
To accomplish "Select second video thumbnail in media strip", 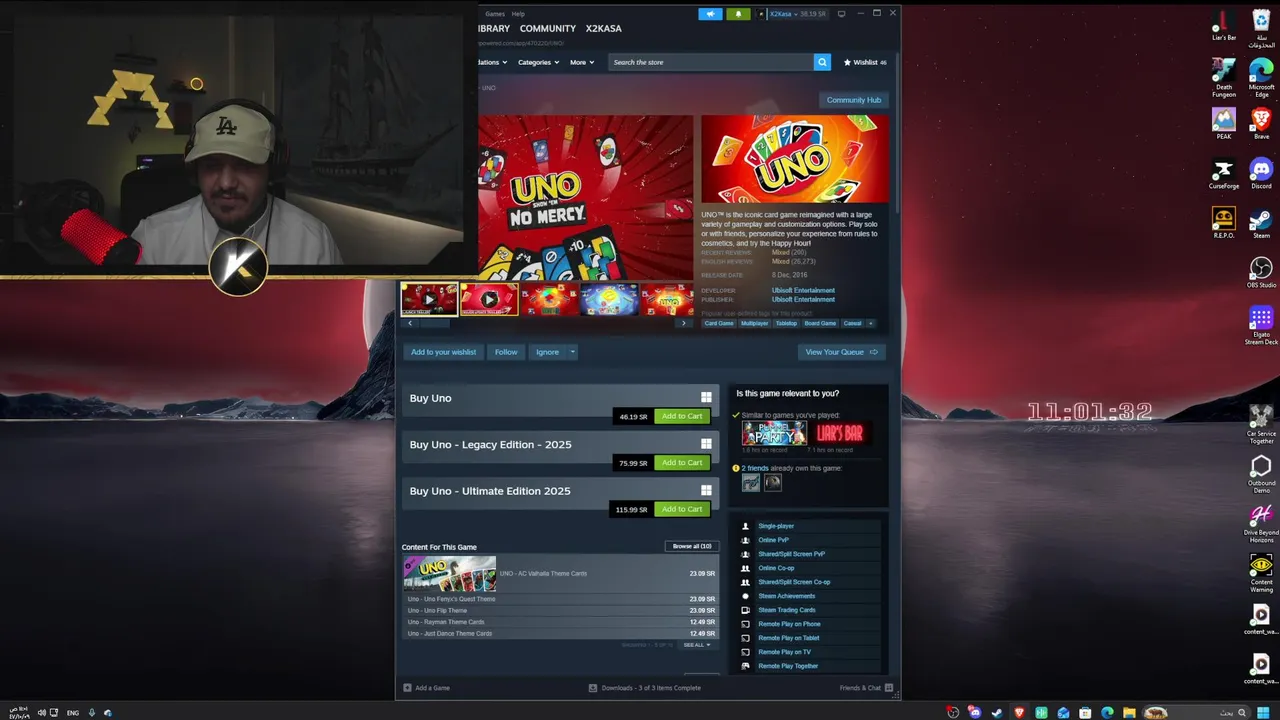I will pyautogui.click(x=489, y=299).
